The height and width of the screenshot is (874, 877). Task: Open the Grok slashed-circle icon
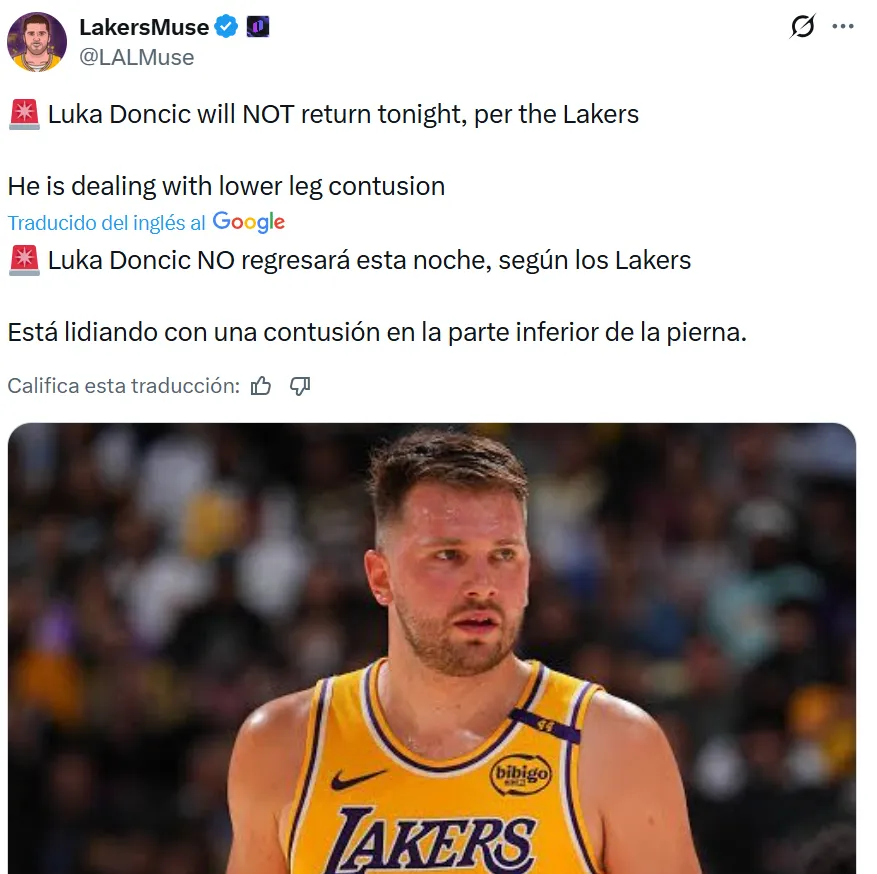802,27
